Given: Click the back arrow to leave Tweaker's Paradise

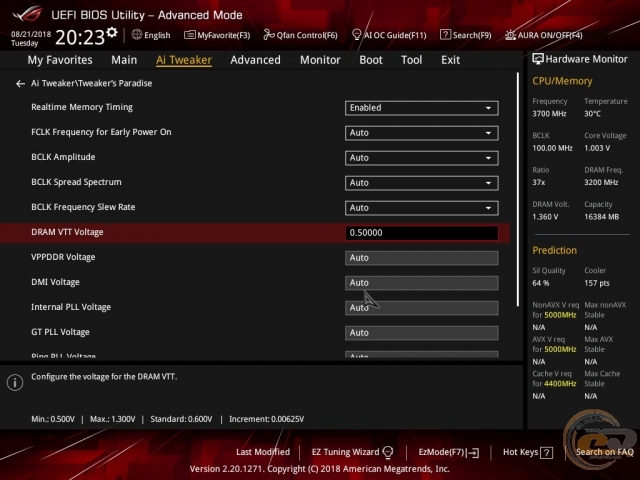Looking at the screenshot, I should (x=20, y=84).
